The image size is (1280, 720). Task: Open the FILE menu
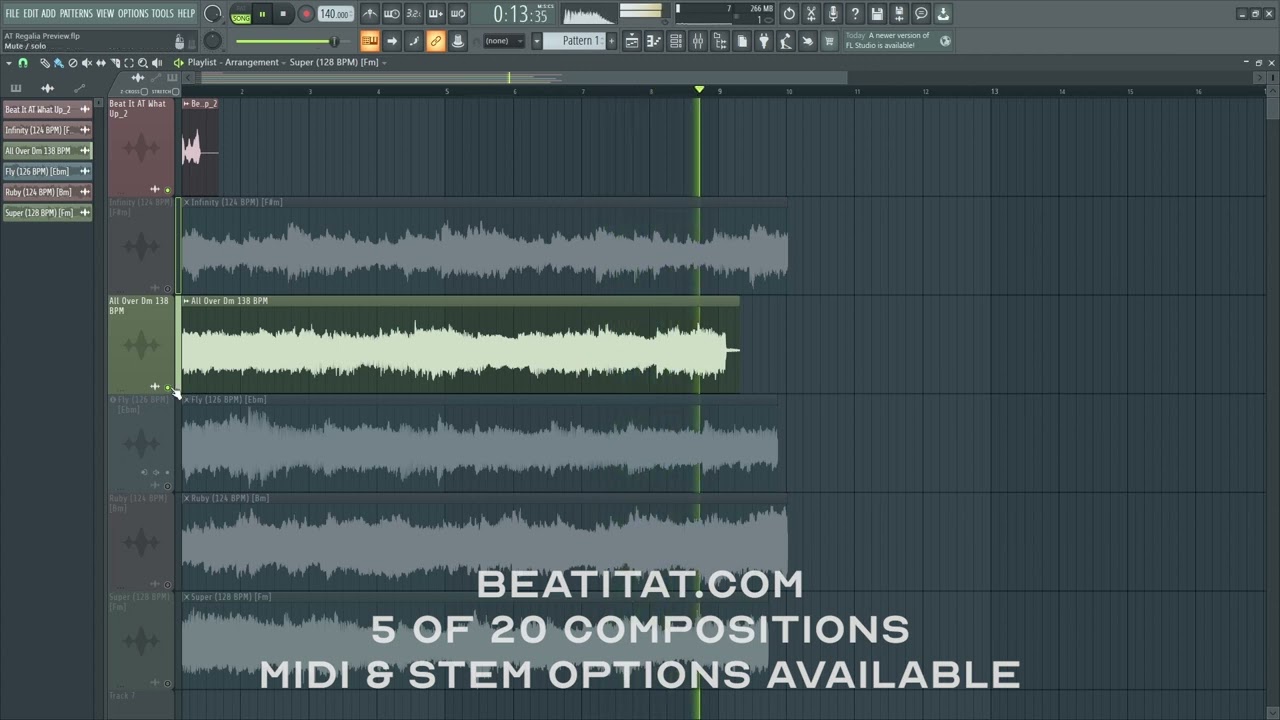point(12,13)
